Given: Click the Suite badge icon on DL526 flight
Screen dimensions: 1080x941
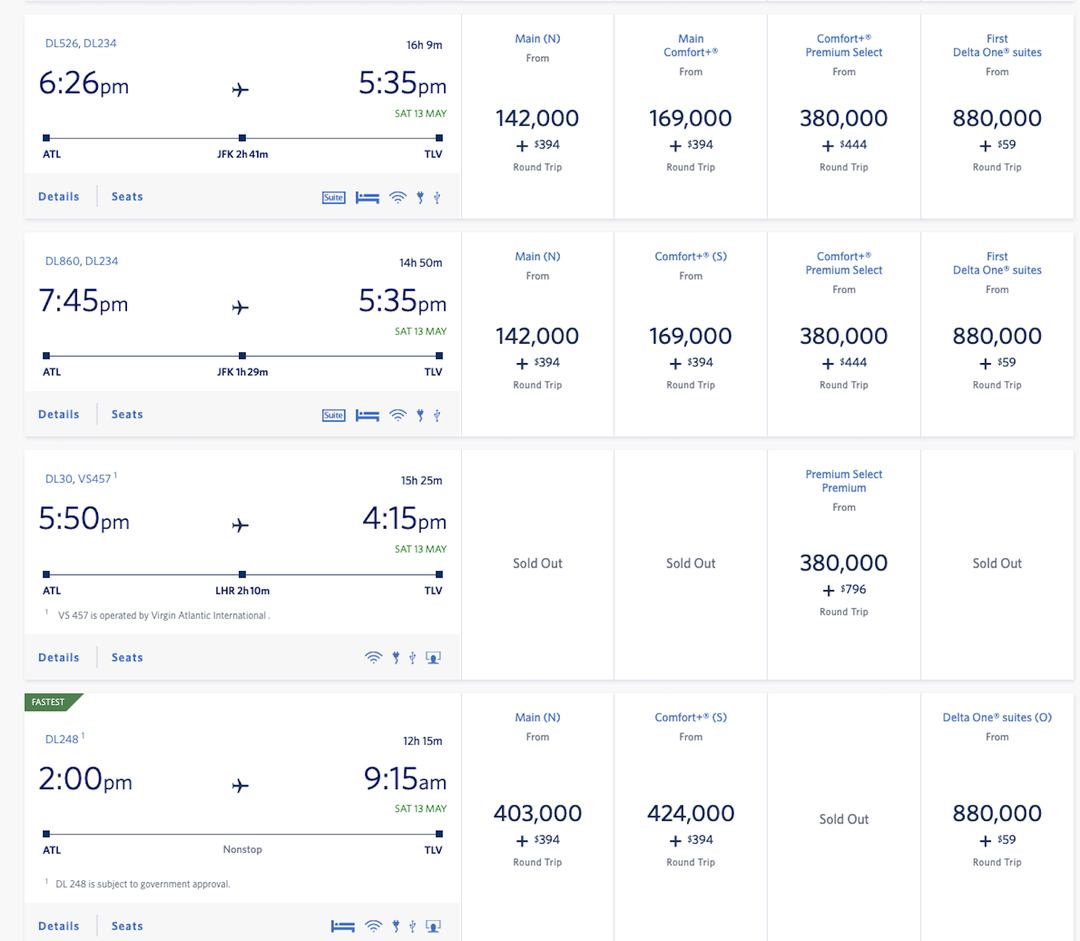Looking at the screenshot, I should click(333, 197).
